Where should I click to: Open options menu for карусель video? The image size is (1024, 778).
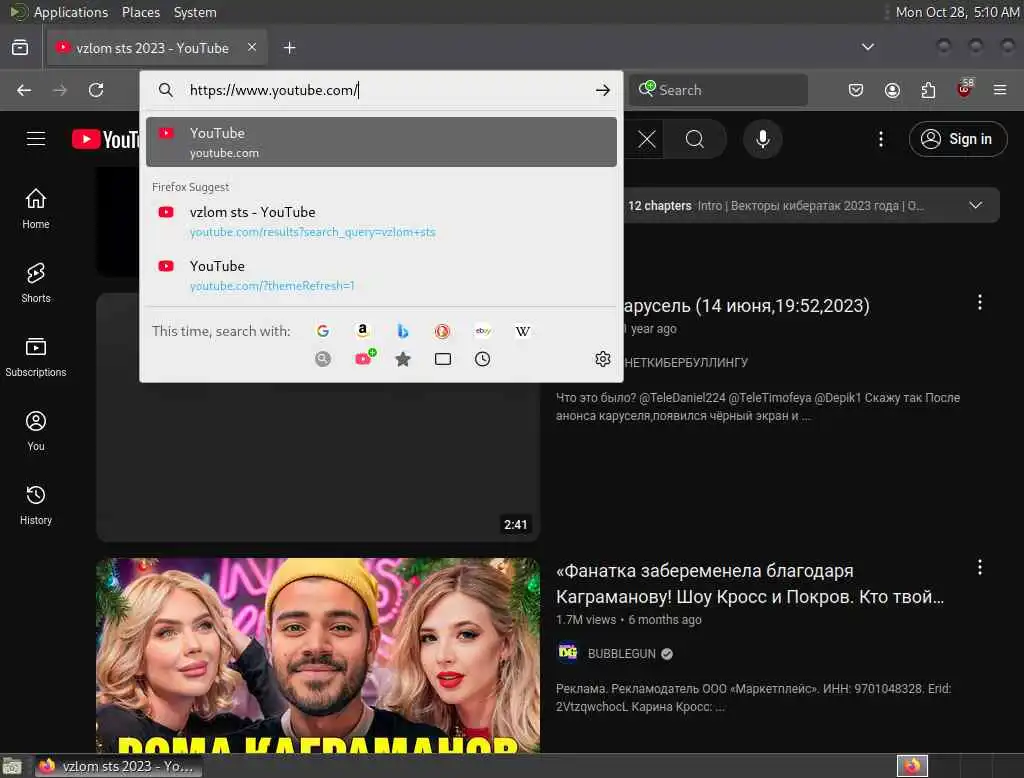979,302
